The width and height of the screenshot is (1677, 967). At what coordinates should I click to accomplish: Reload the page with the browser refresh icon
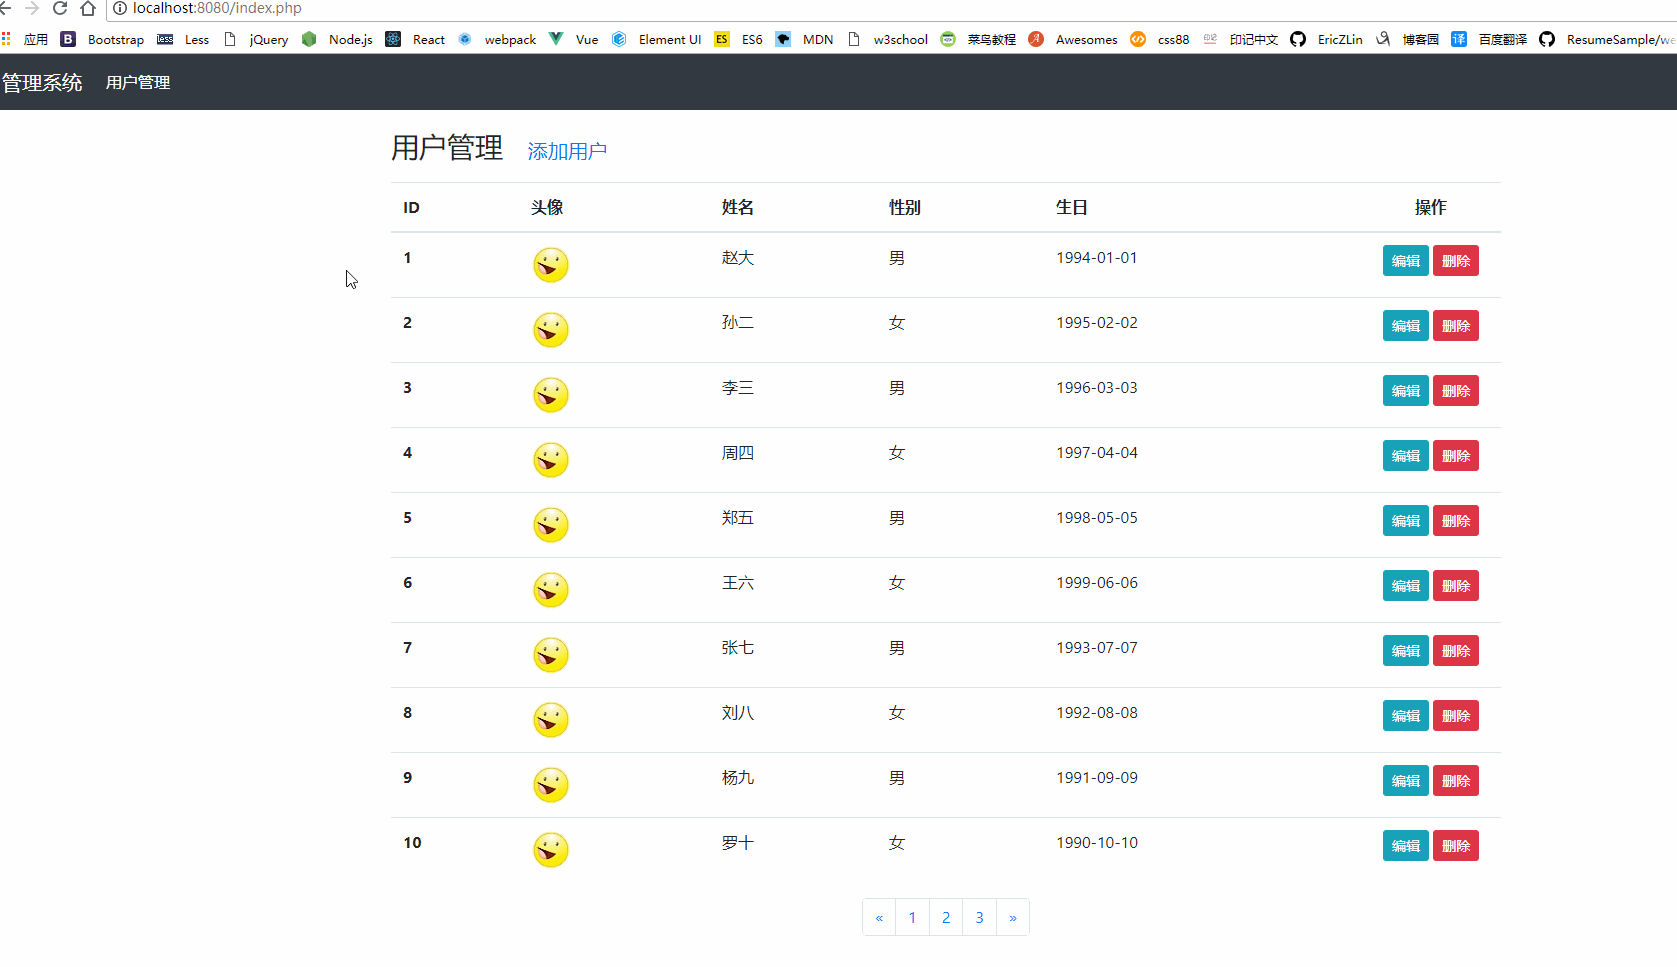[60, 8]
